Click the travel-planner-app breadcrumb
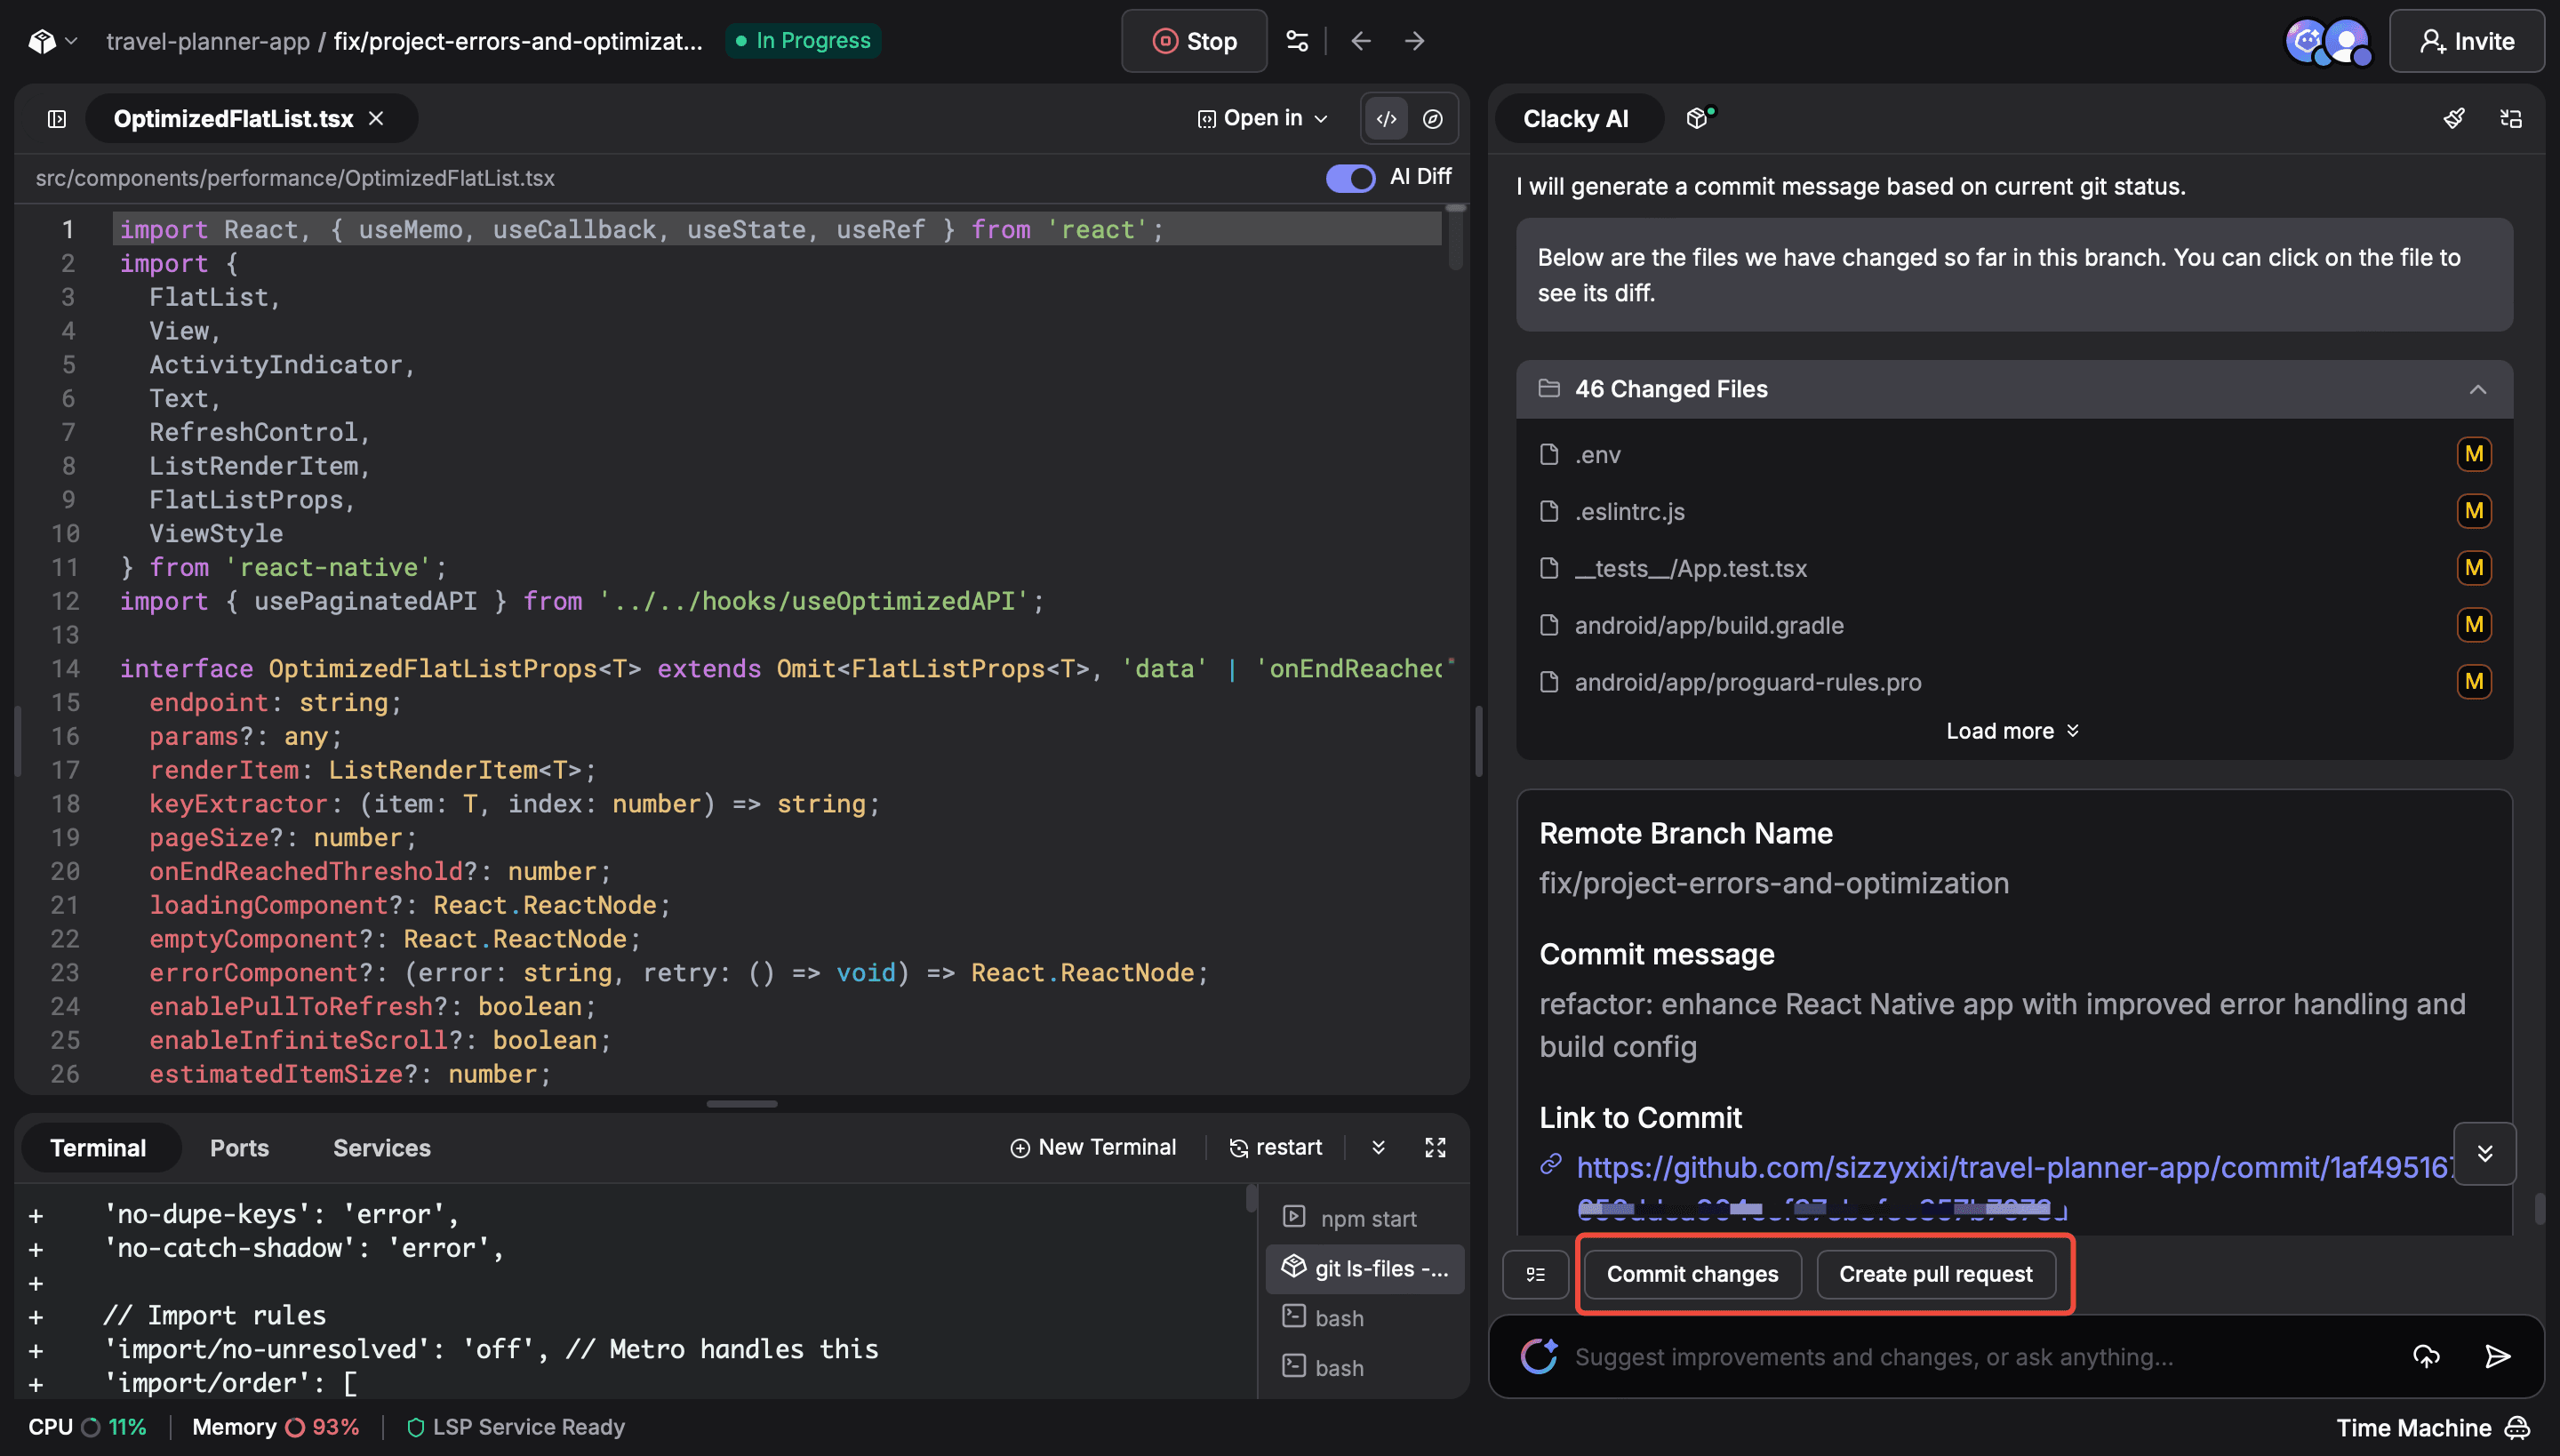This screenshot has width=2560, height=1456. click(208, 41)
